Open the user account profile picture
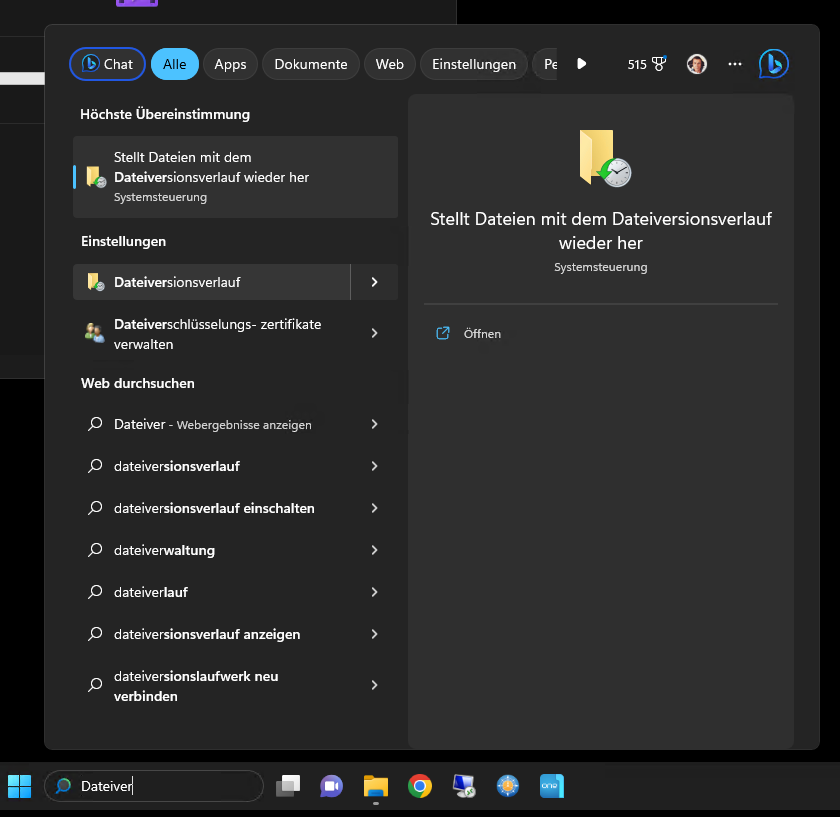840x817 pixels. (x=697, y=64)
